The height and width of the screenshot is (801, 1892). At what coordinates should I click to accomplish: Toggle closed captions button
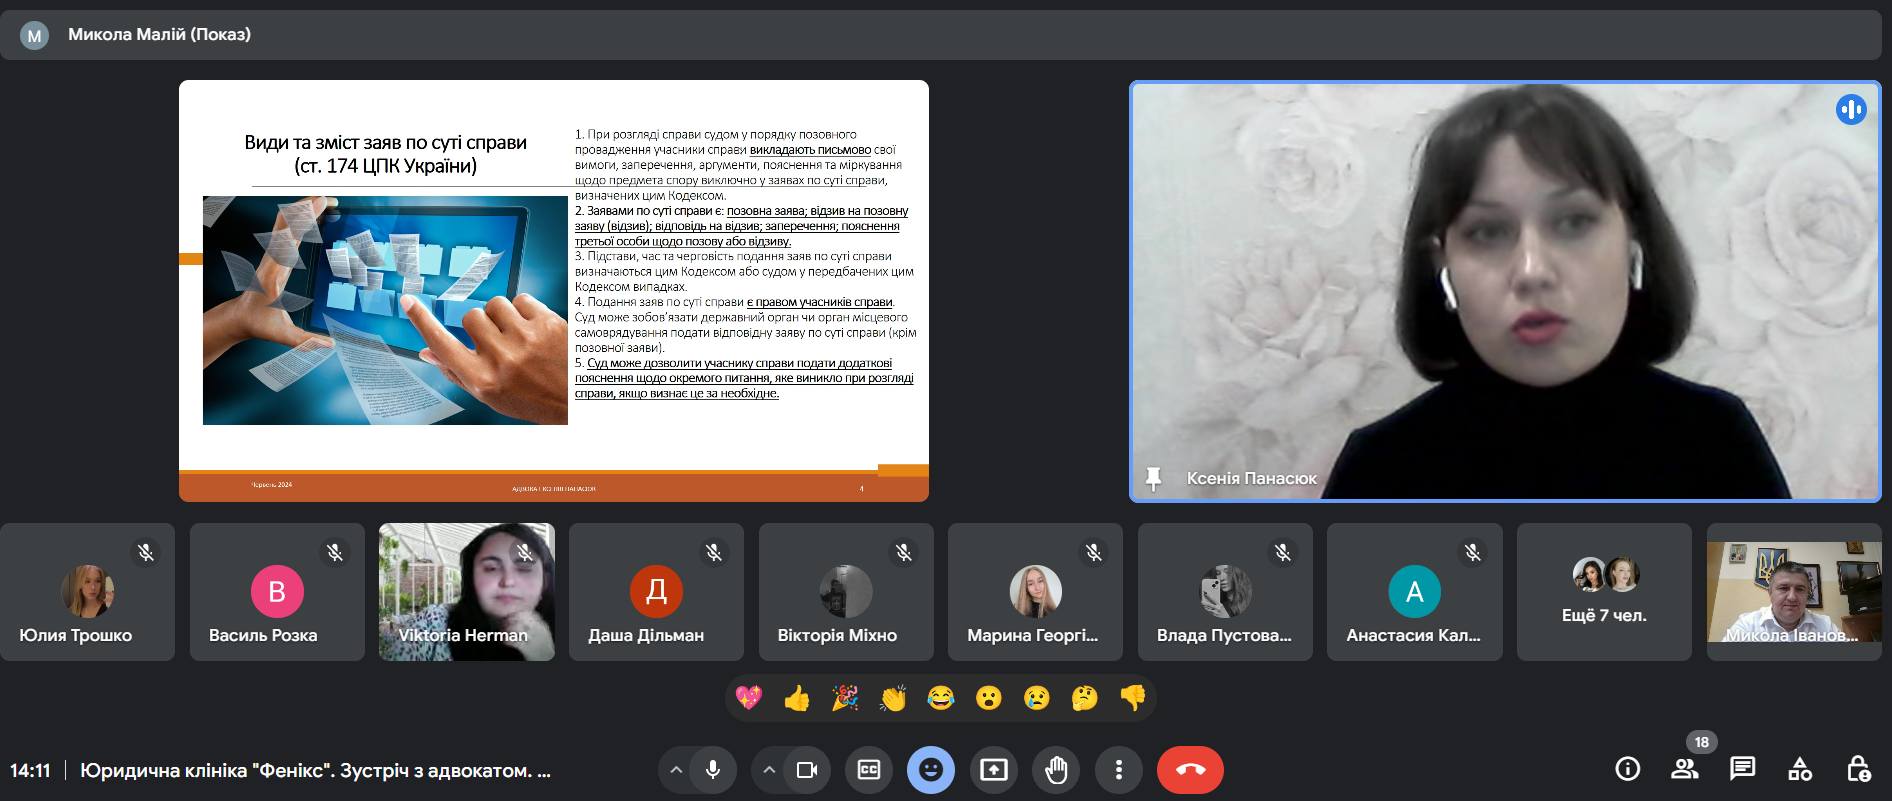[869, 770]
